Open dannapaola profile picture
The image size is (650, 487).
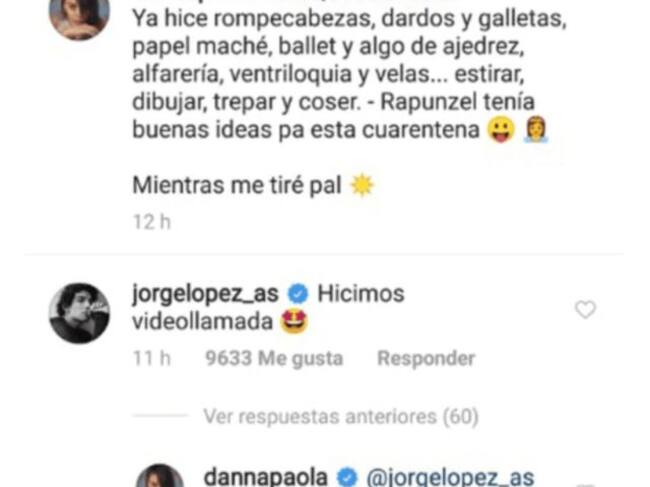(160, 476)
